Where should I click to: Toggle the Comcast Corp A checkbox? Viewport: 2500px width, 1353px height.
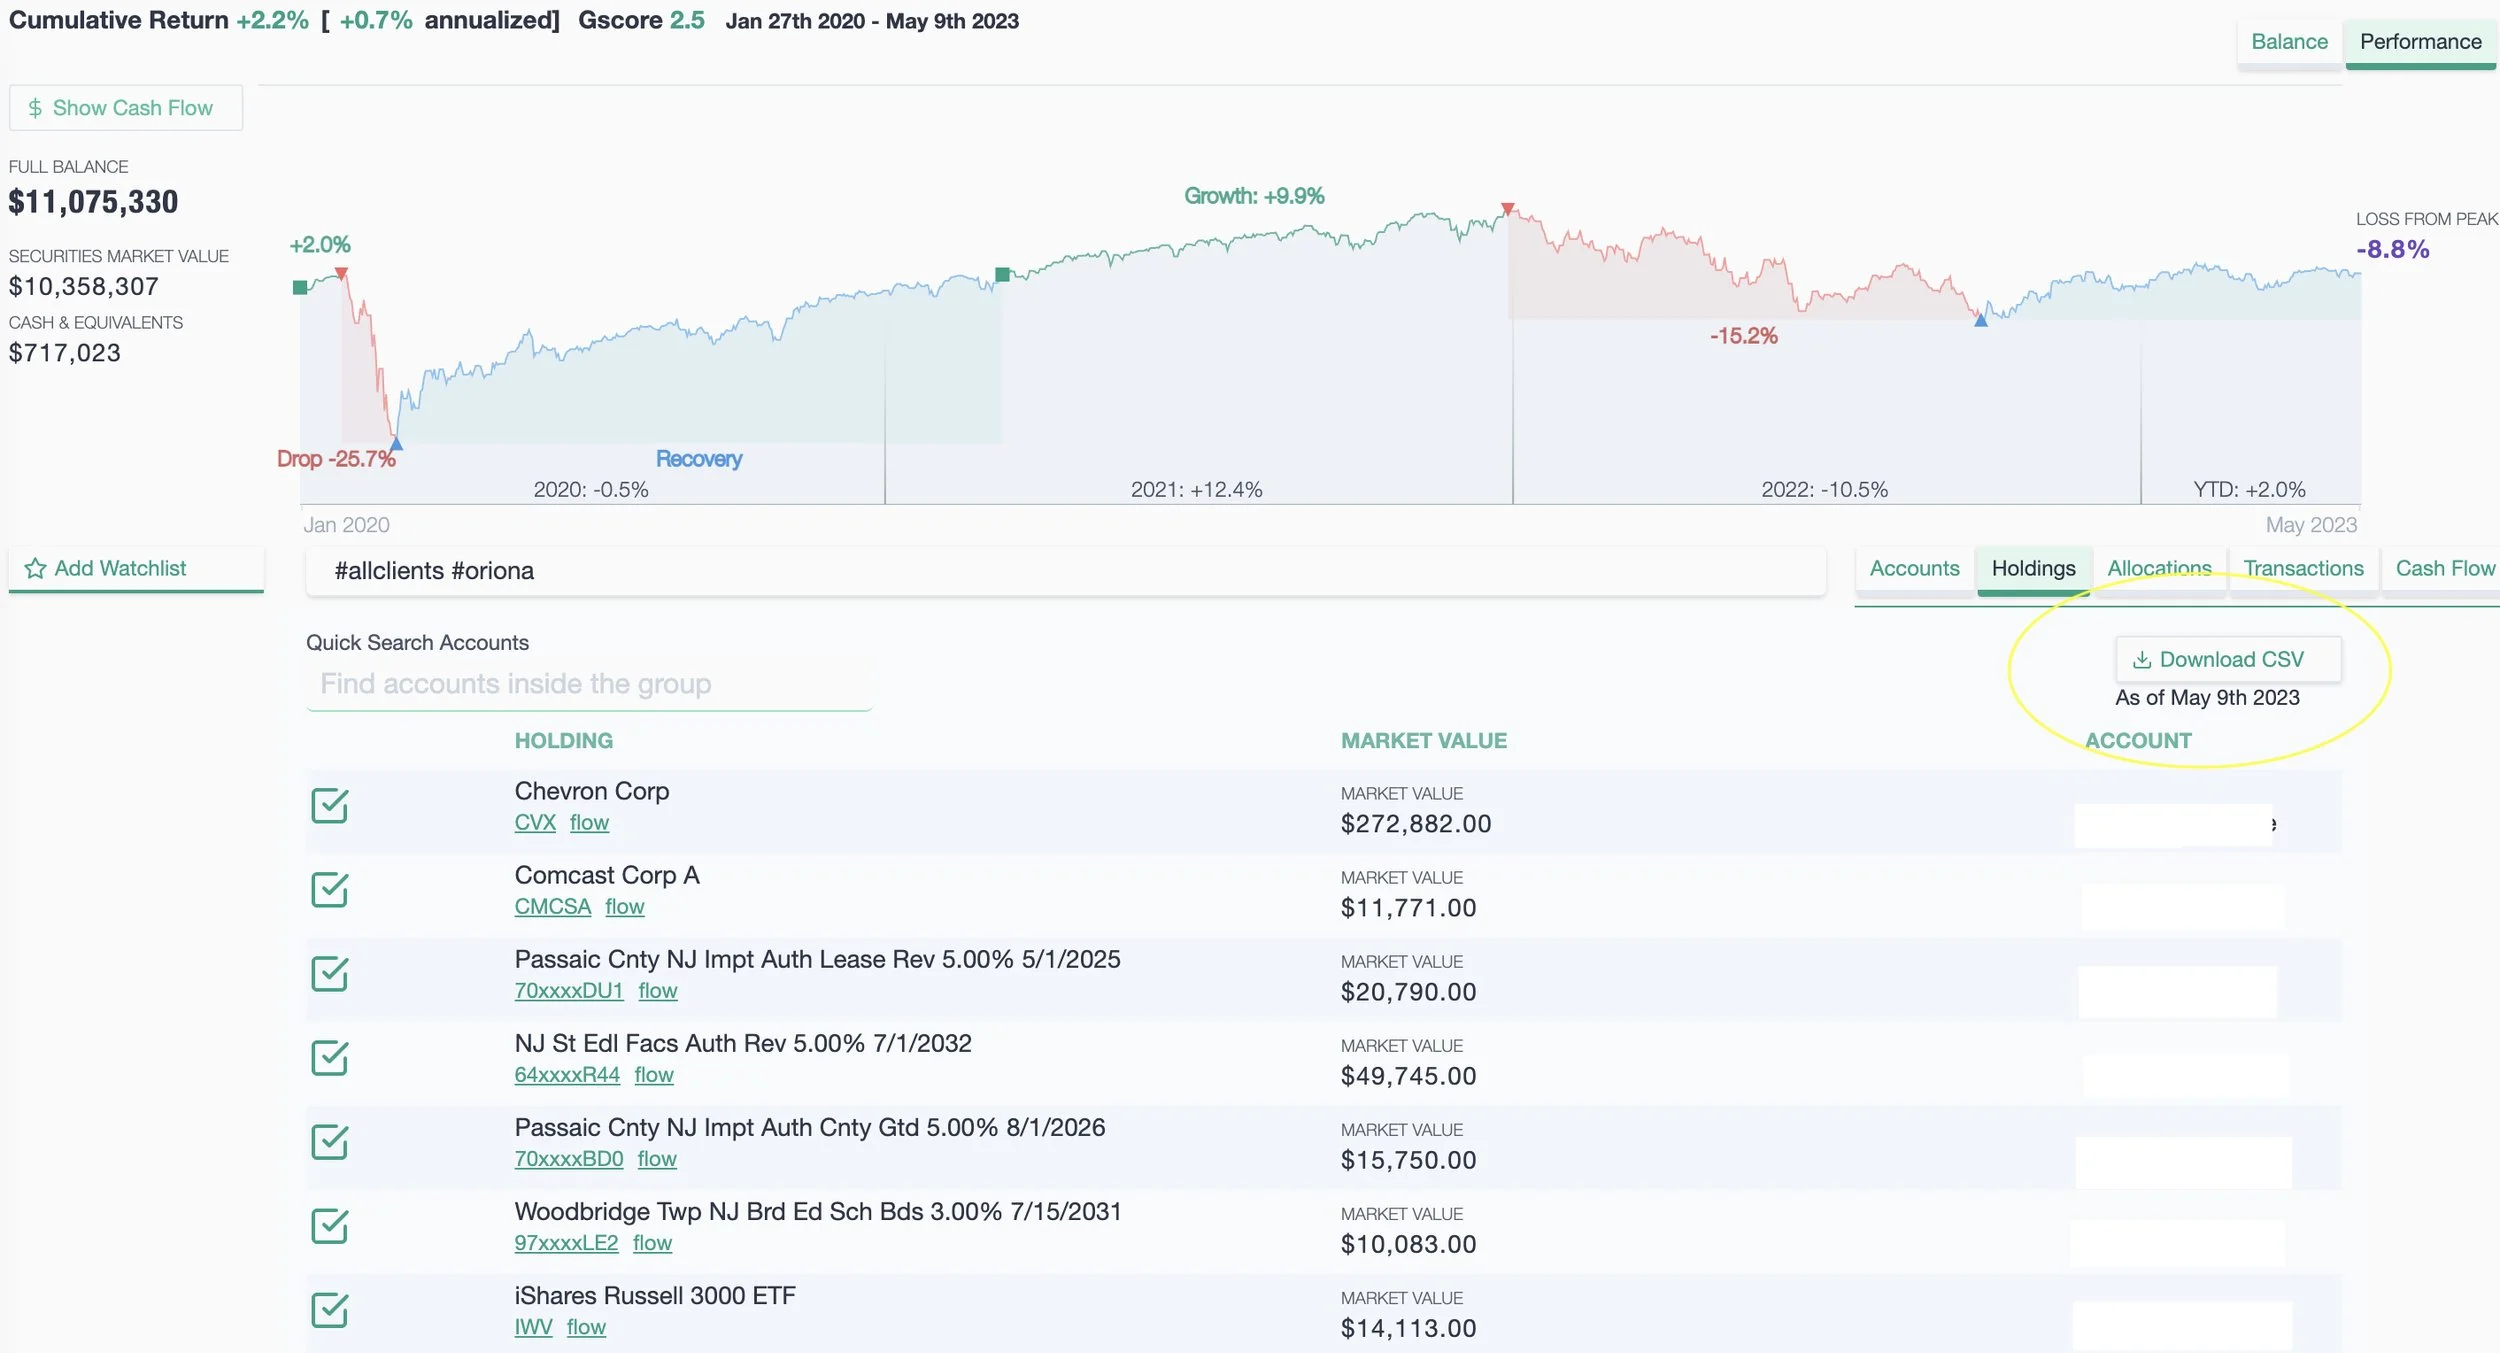[329, 889]
